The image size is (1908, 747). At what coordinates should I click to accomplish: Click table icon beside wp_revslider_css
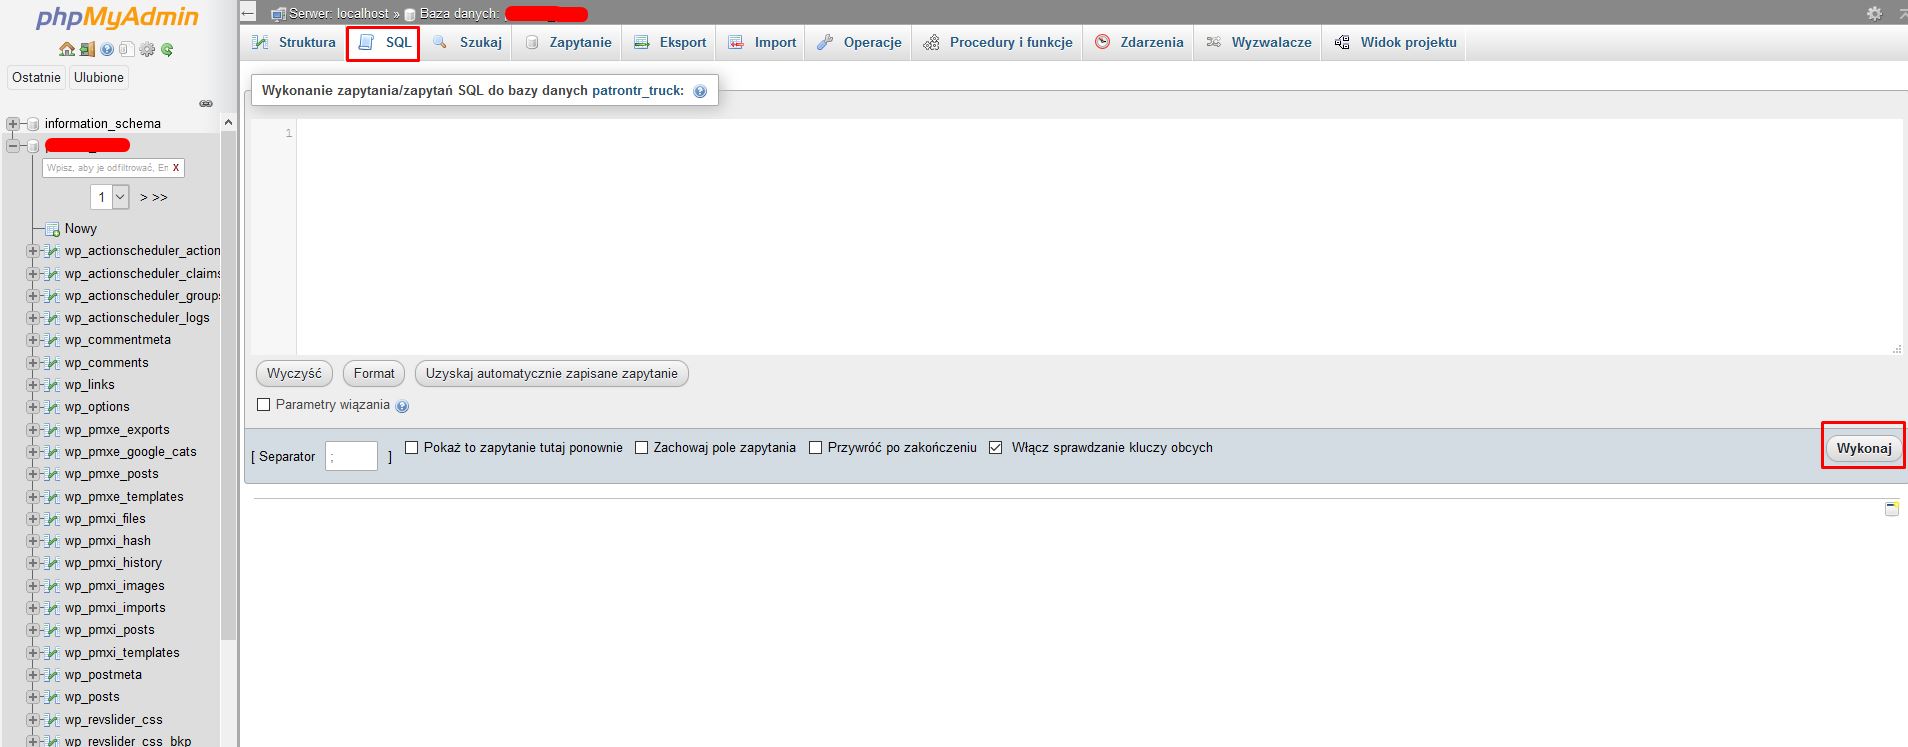[53, 720]
